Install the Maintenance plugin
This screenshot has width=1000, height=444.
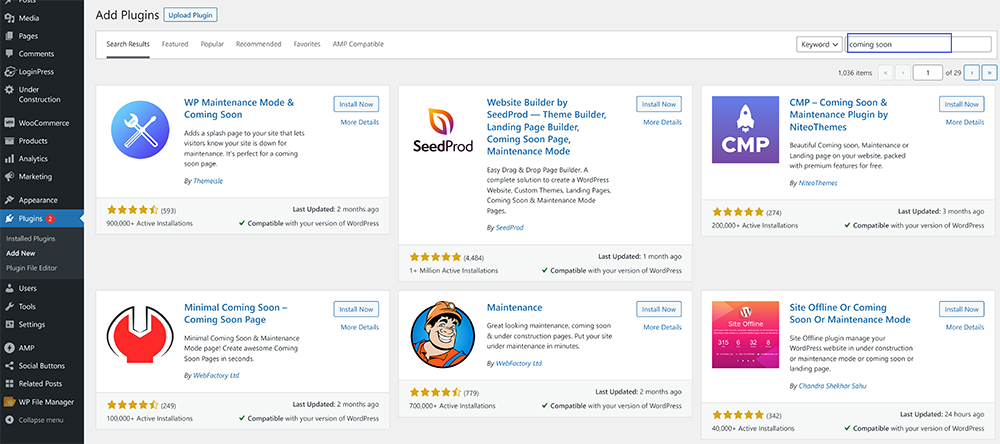pyautogui.click(x=659, y=309)
